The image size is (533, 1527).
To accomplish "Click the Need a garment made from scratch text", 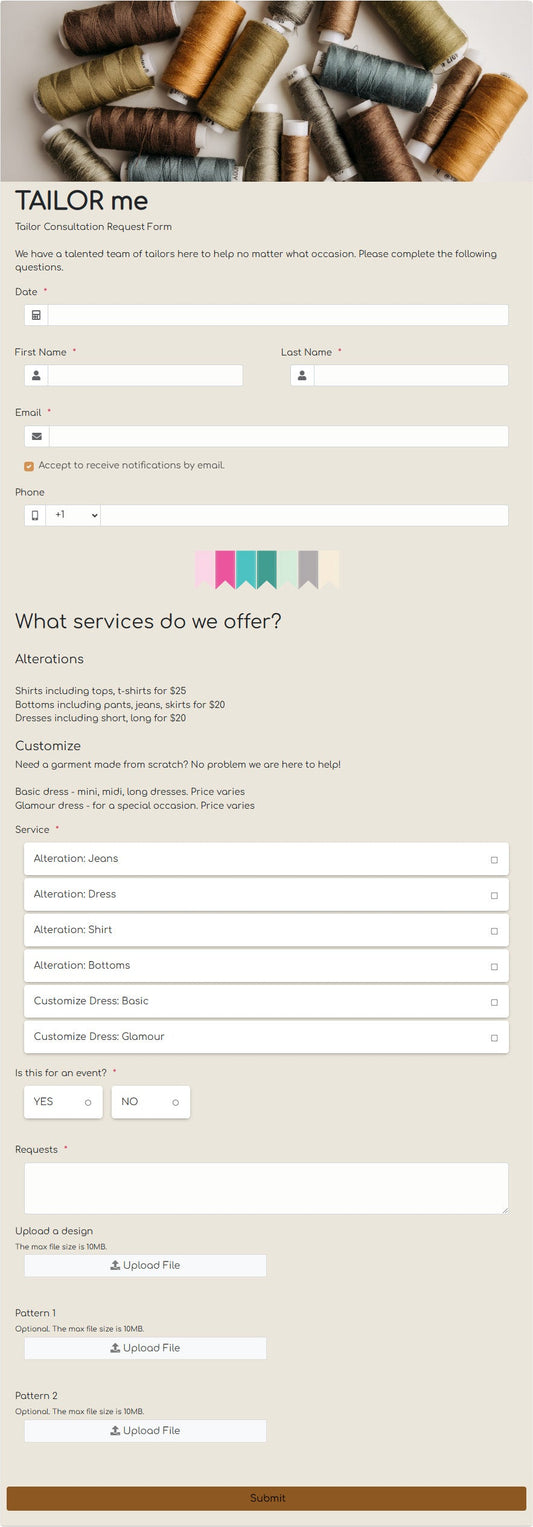I will pyautogui.click(x=178, y=765).
